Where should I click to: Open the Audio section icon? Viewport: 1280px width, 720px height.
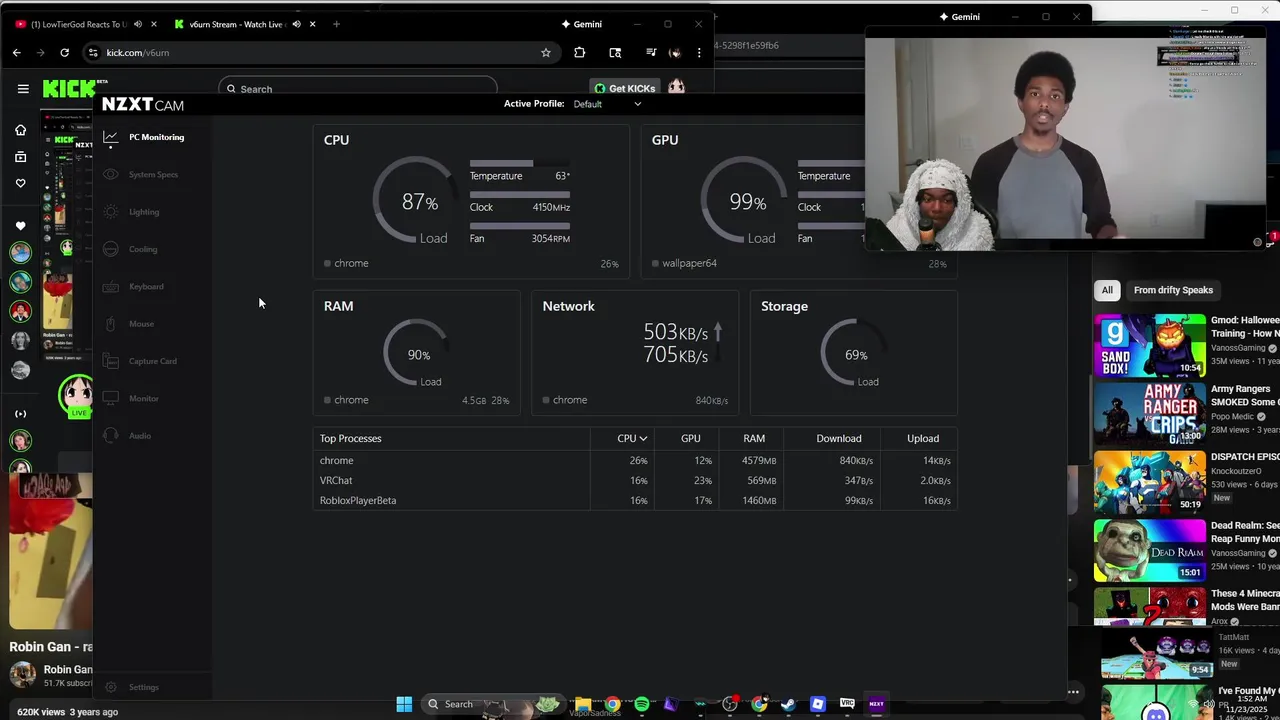point(111,436)
